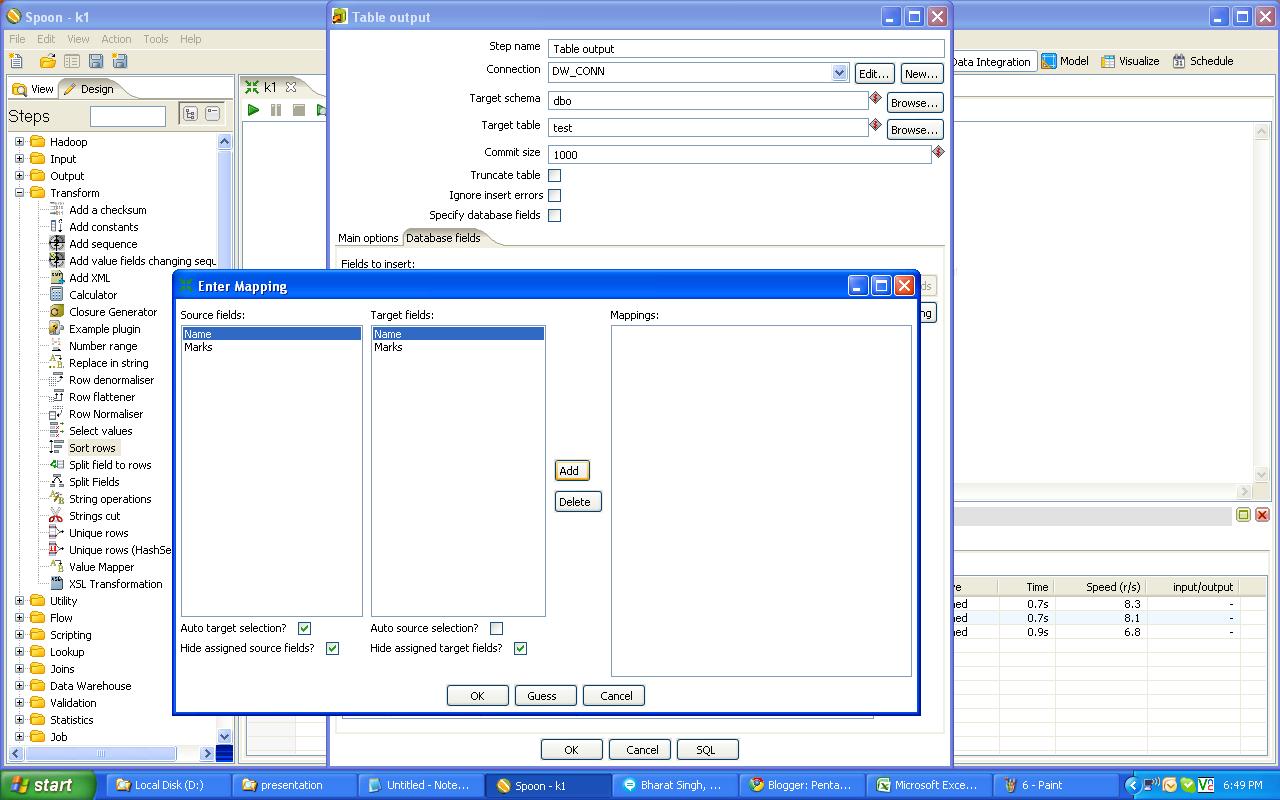1280x800 pixels.
Task: Enable the Truncate table checkbox
Action: pos(555,175)
